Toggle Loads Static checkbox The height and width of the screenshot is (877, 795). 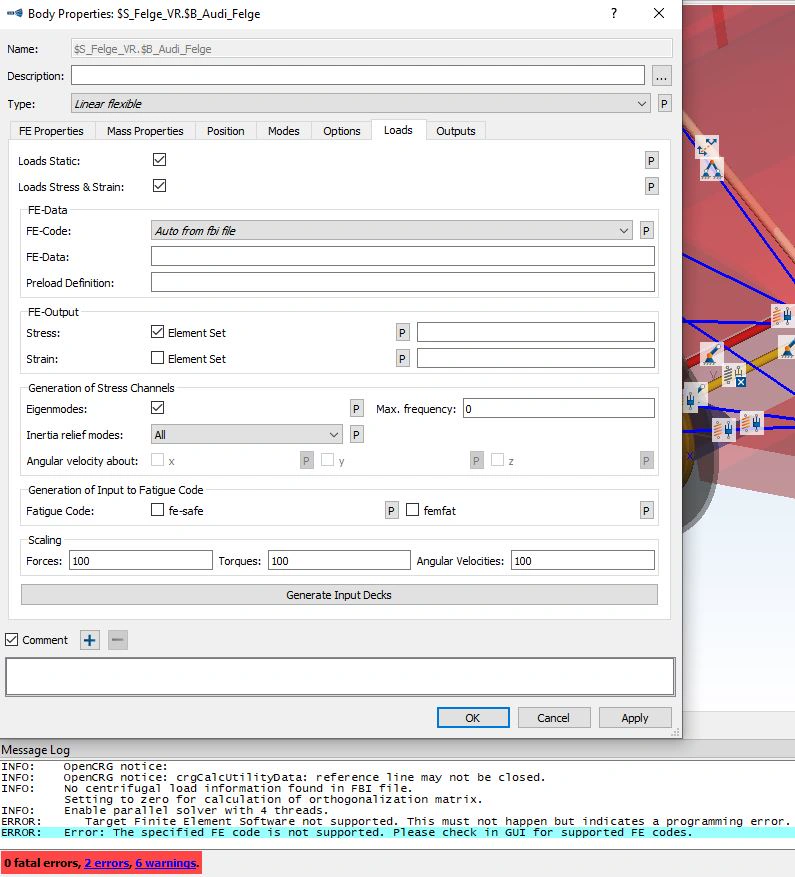pos(159,160)
